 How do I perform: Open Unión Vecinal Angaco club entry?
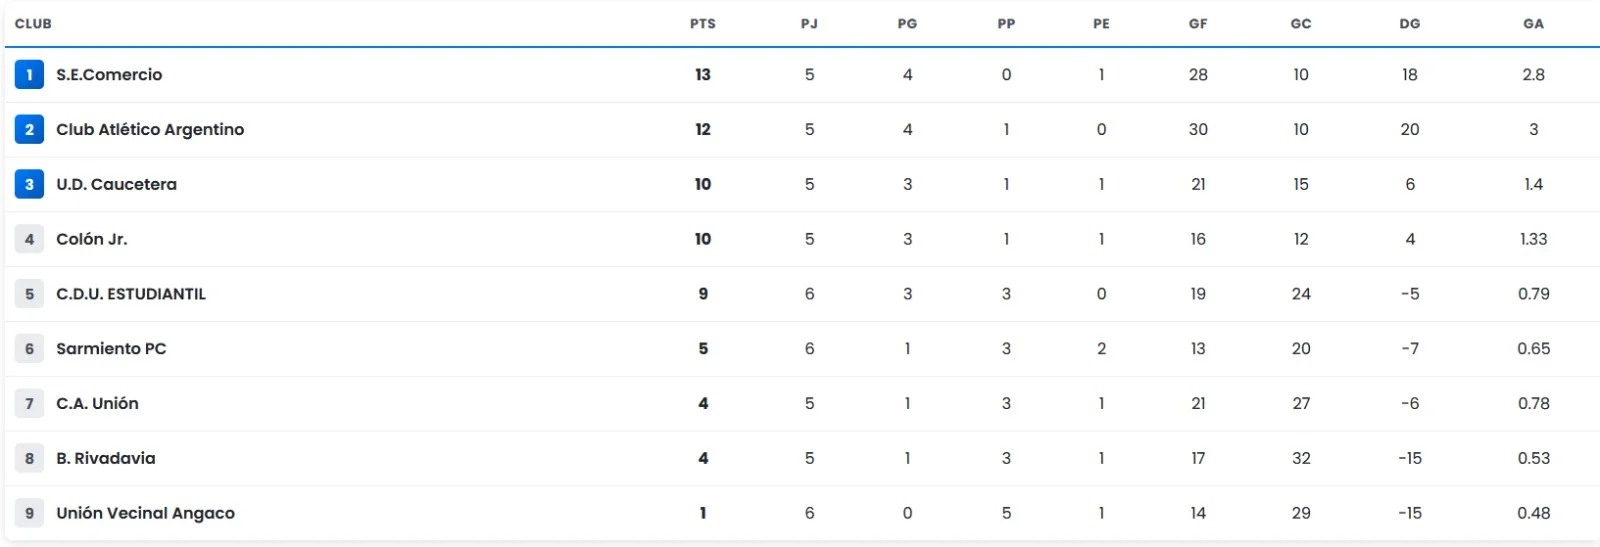point(145,514)
